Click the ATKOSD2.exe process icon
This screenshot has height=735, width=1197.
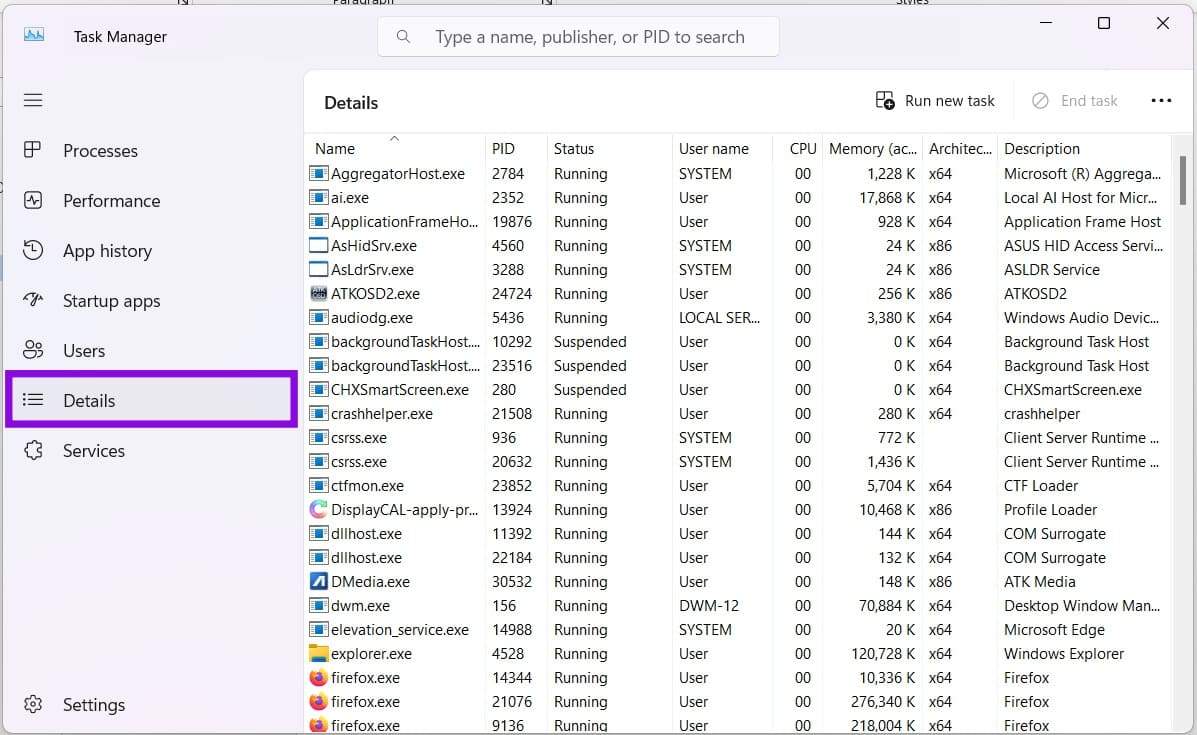pos(318,294)
